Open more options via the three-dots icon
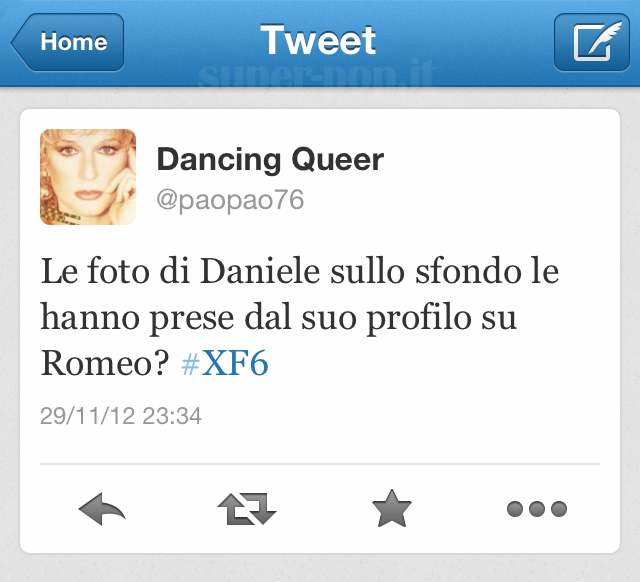Viewport: 640px width, 582px height. pos(537,509)
